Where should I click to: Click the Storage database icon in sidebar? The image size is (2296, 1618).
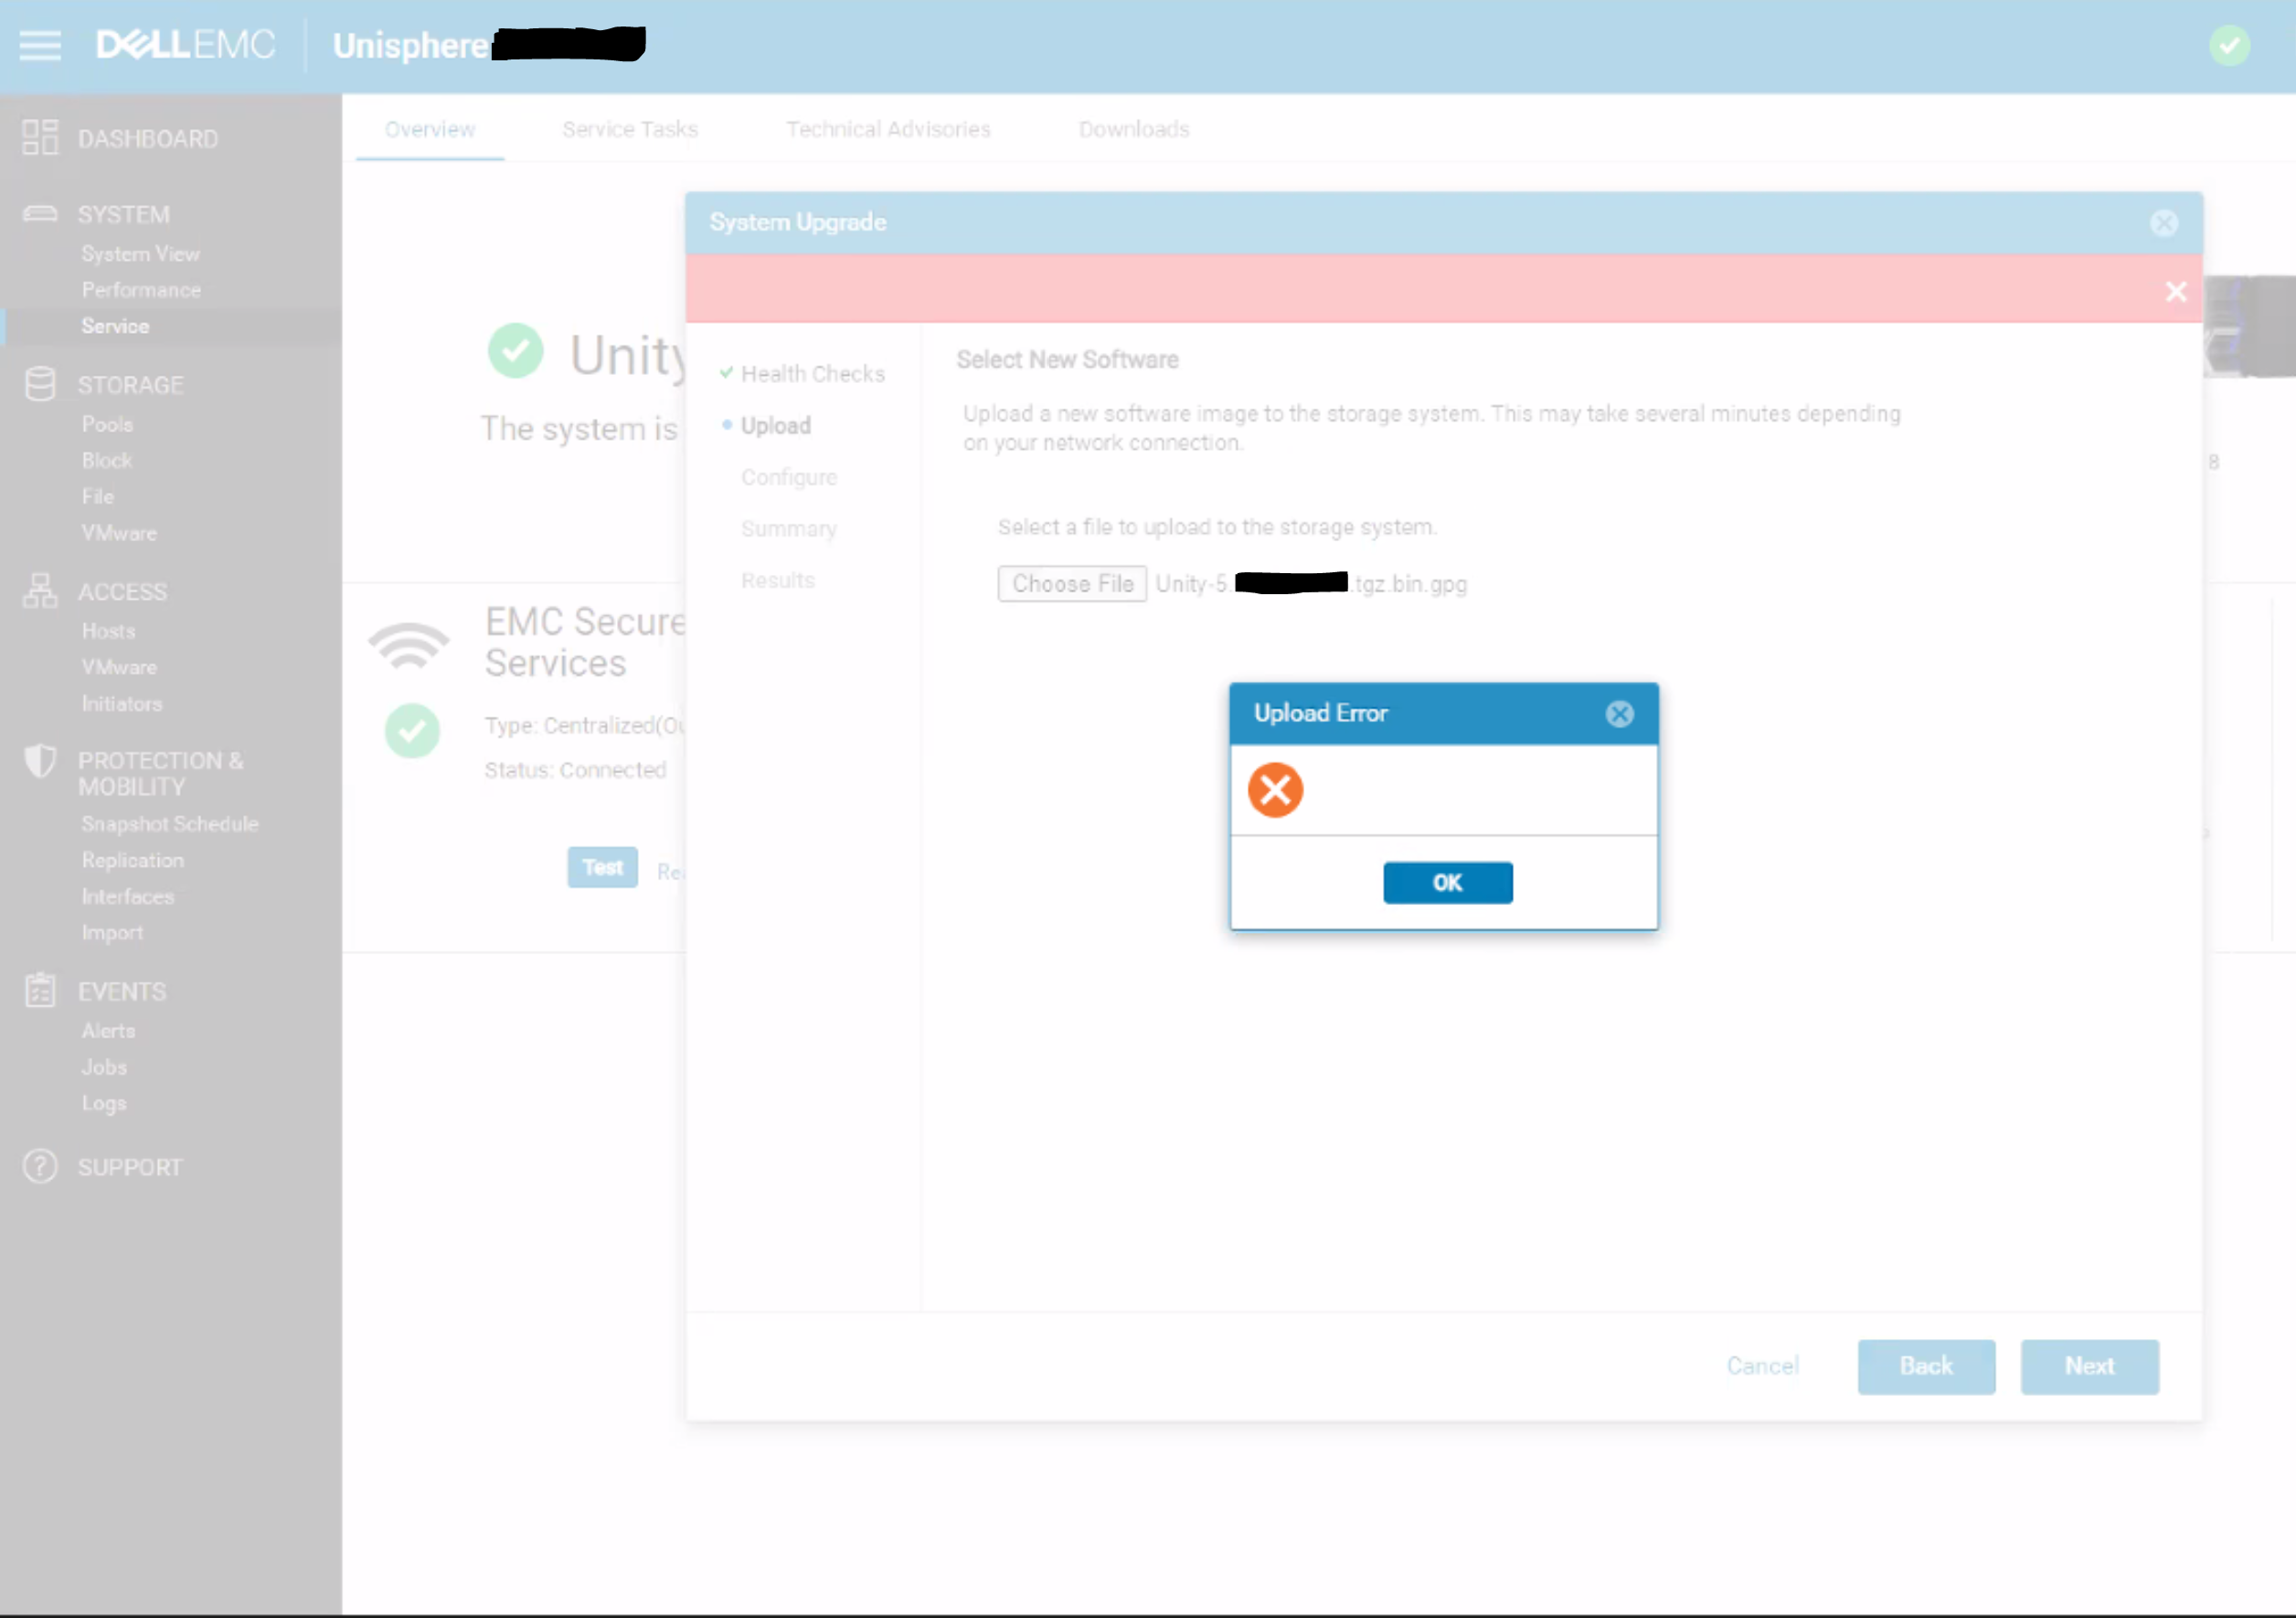click(40, 384)
